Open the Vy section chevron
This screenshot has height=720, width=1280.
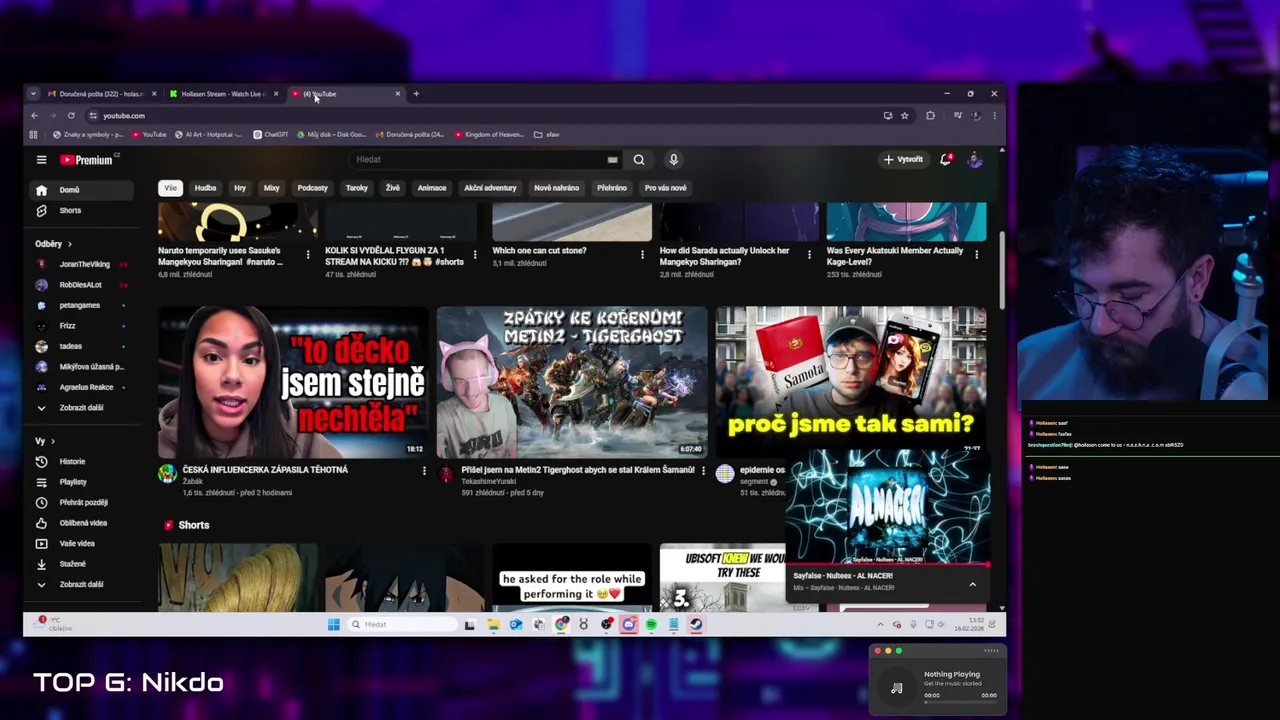pyautogui.click(x=53, y=441)
